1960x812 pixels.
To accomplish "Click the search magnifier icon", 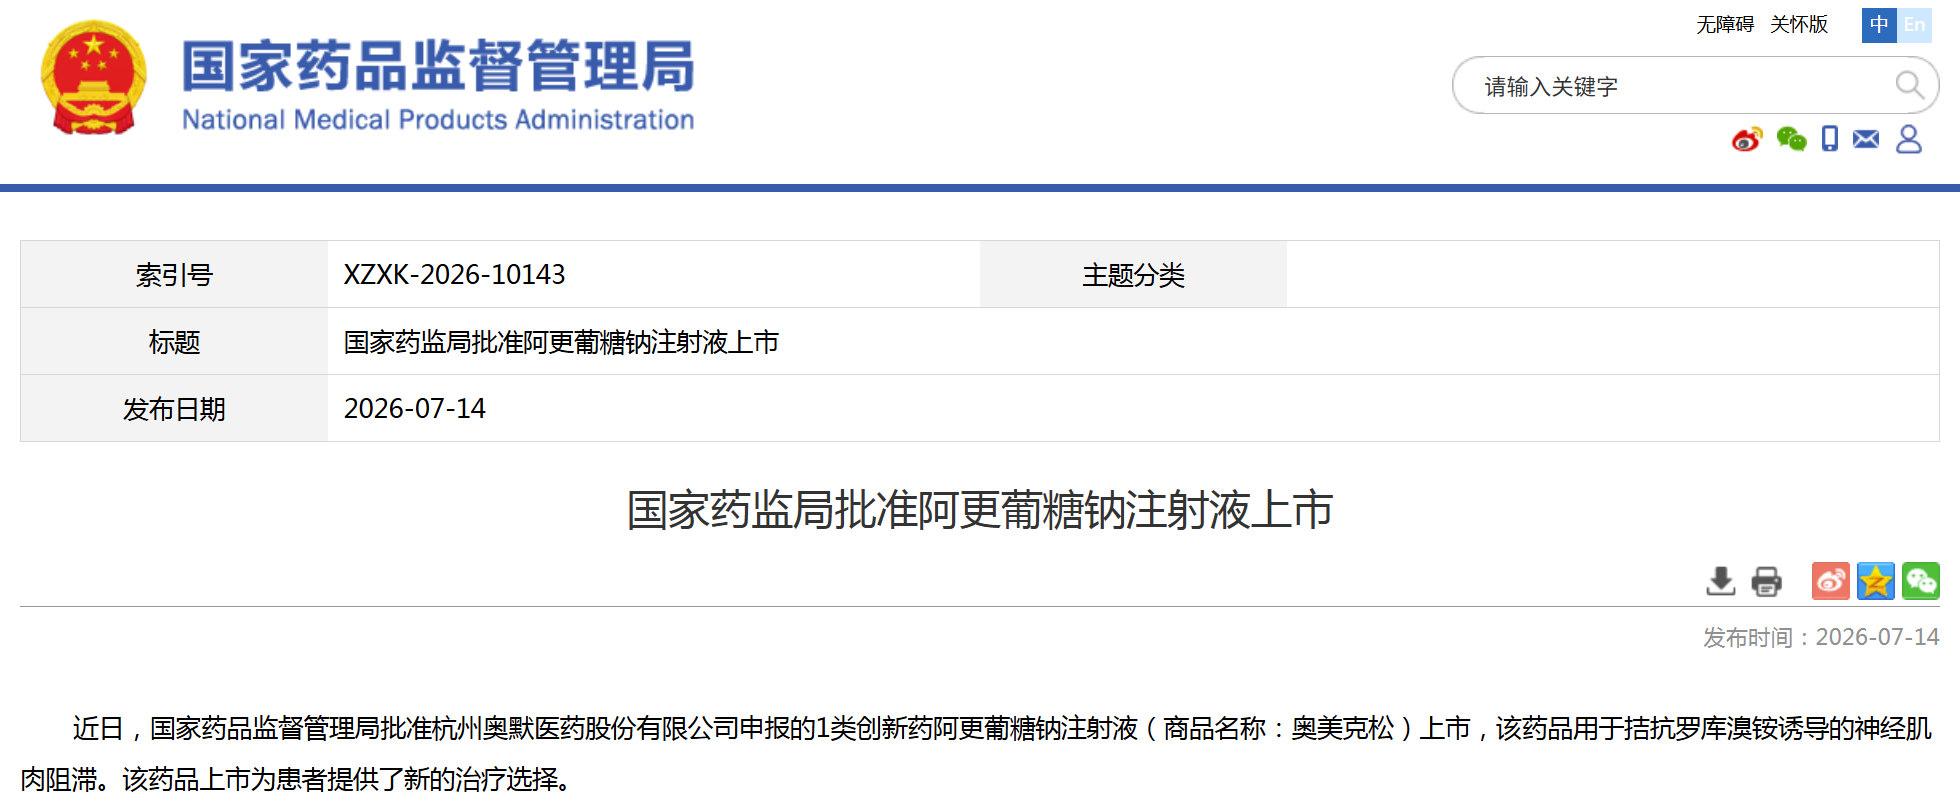I will coord(1909,85).
